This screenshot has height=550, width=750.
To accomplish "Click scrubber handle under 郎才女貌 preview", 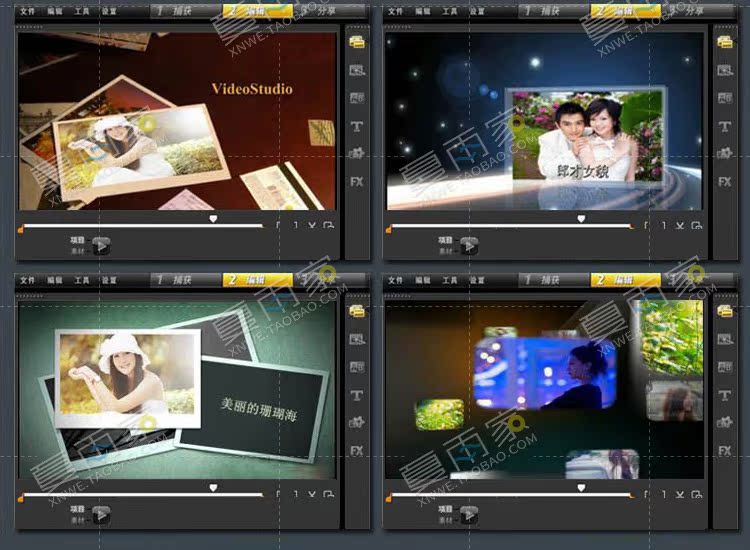I will click(x=581, y=219).
